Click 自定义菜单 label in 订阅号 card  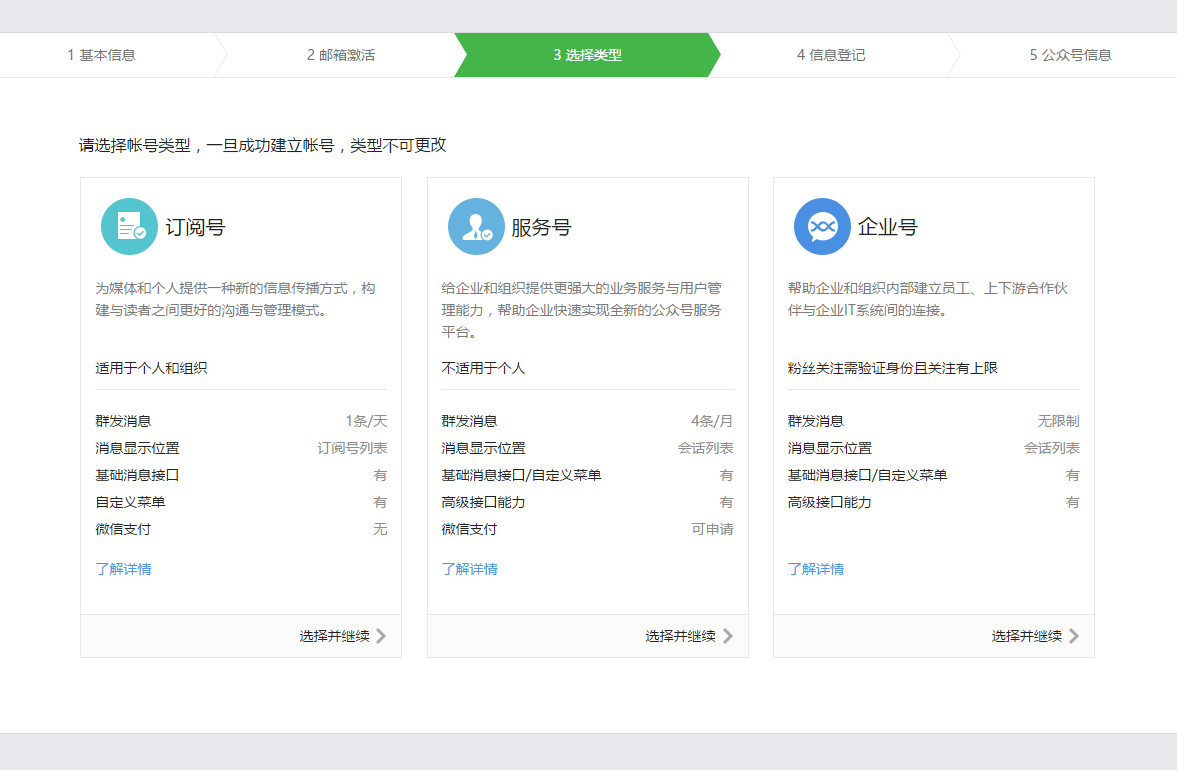pyautogui.click(x=130, y=502)
